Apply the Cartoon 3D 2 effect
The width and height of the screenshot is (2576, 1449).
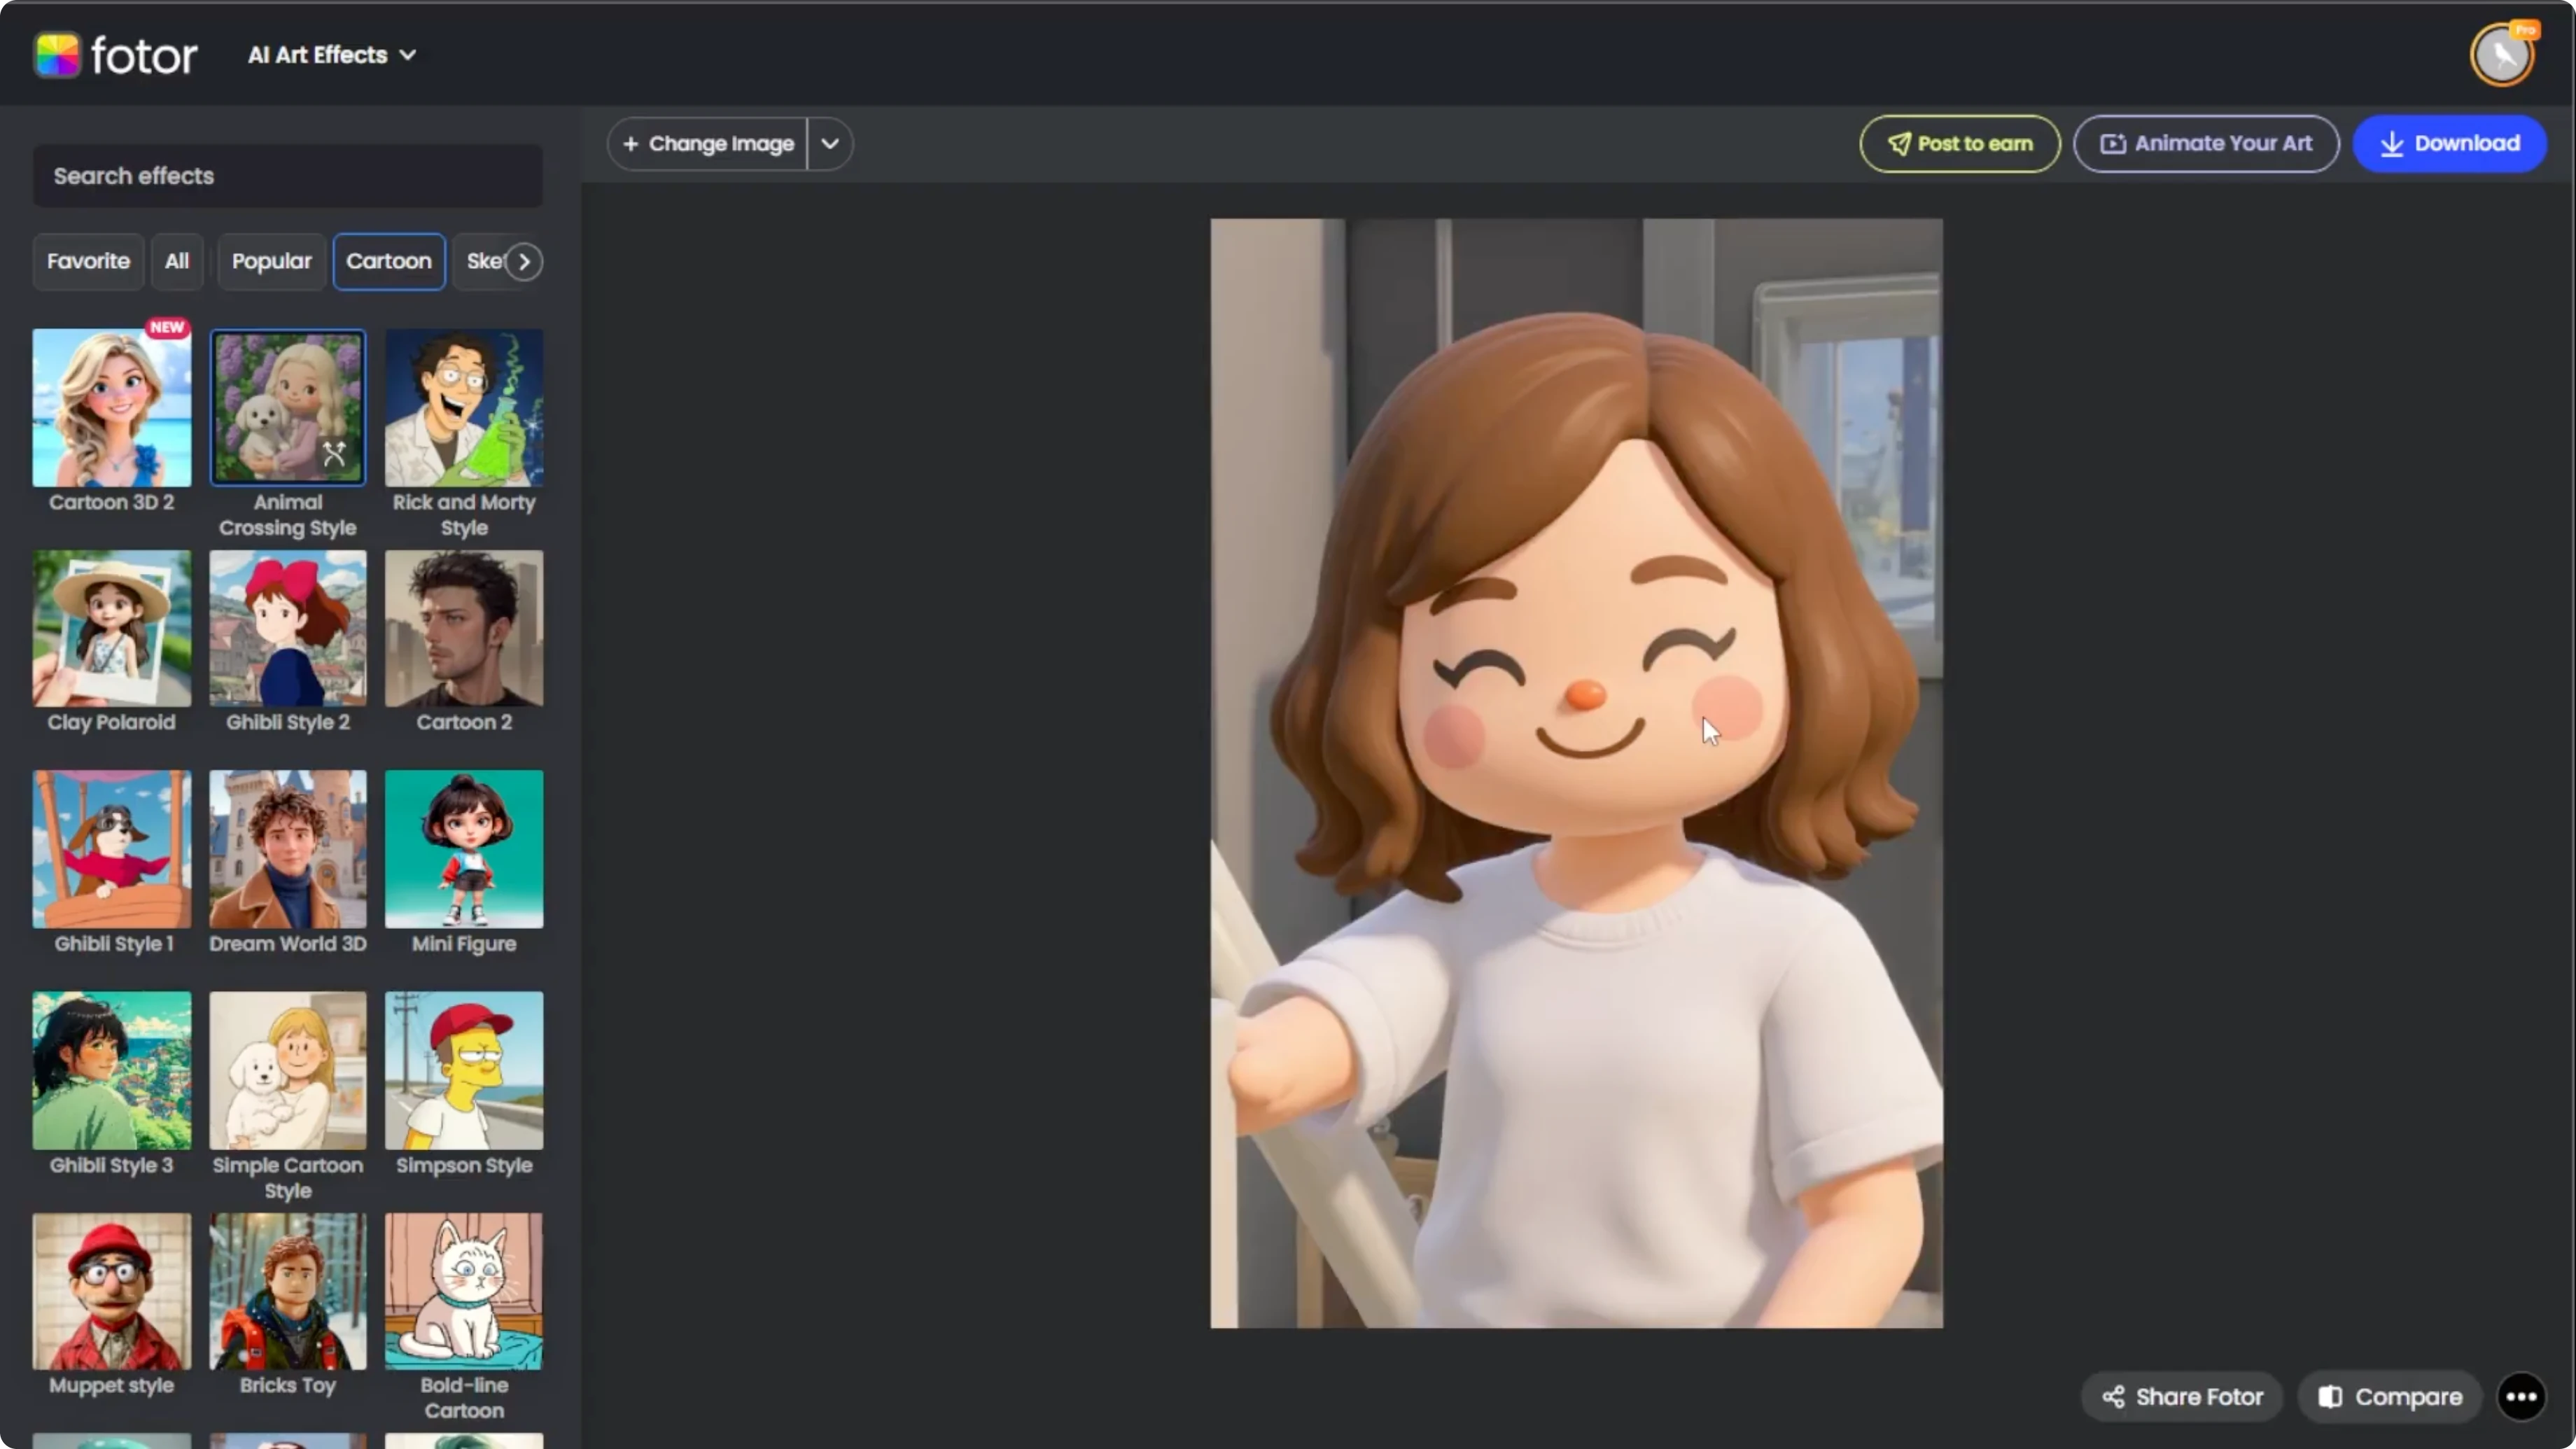[x=112, y=408]
